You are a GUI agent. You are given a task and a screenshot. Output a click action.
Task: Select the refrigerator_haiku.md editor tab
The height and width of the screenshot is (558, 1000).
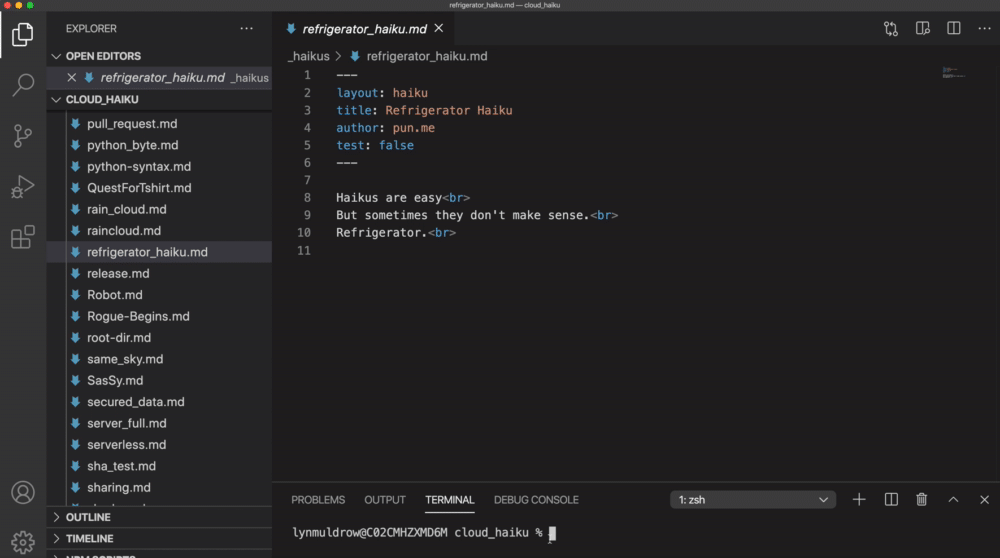(x=364, y=29)
